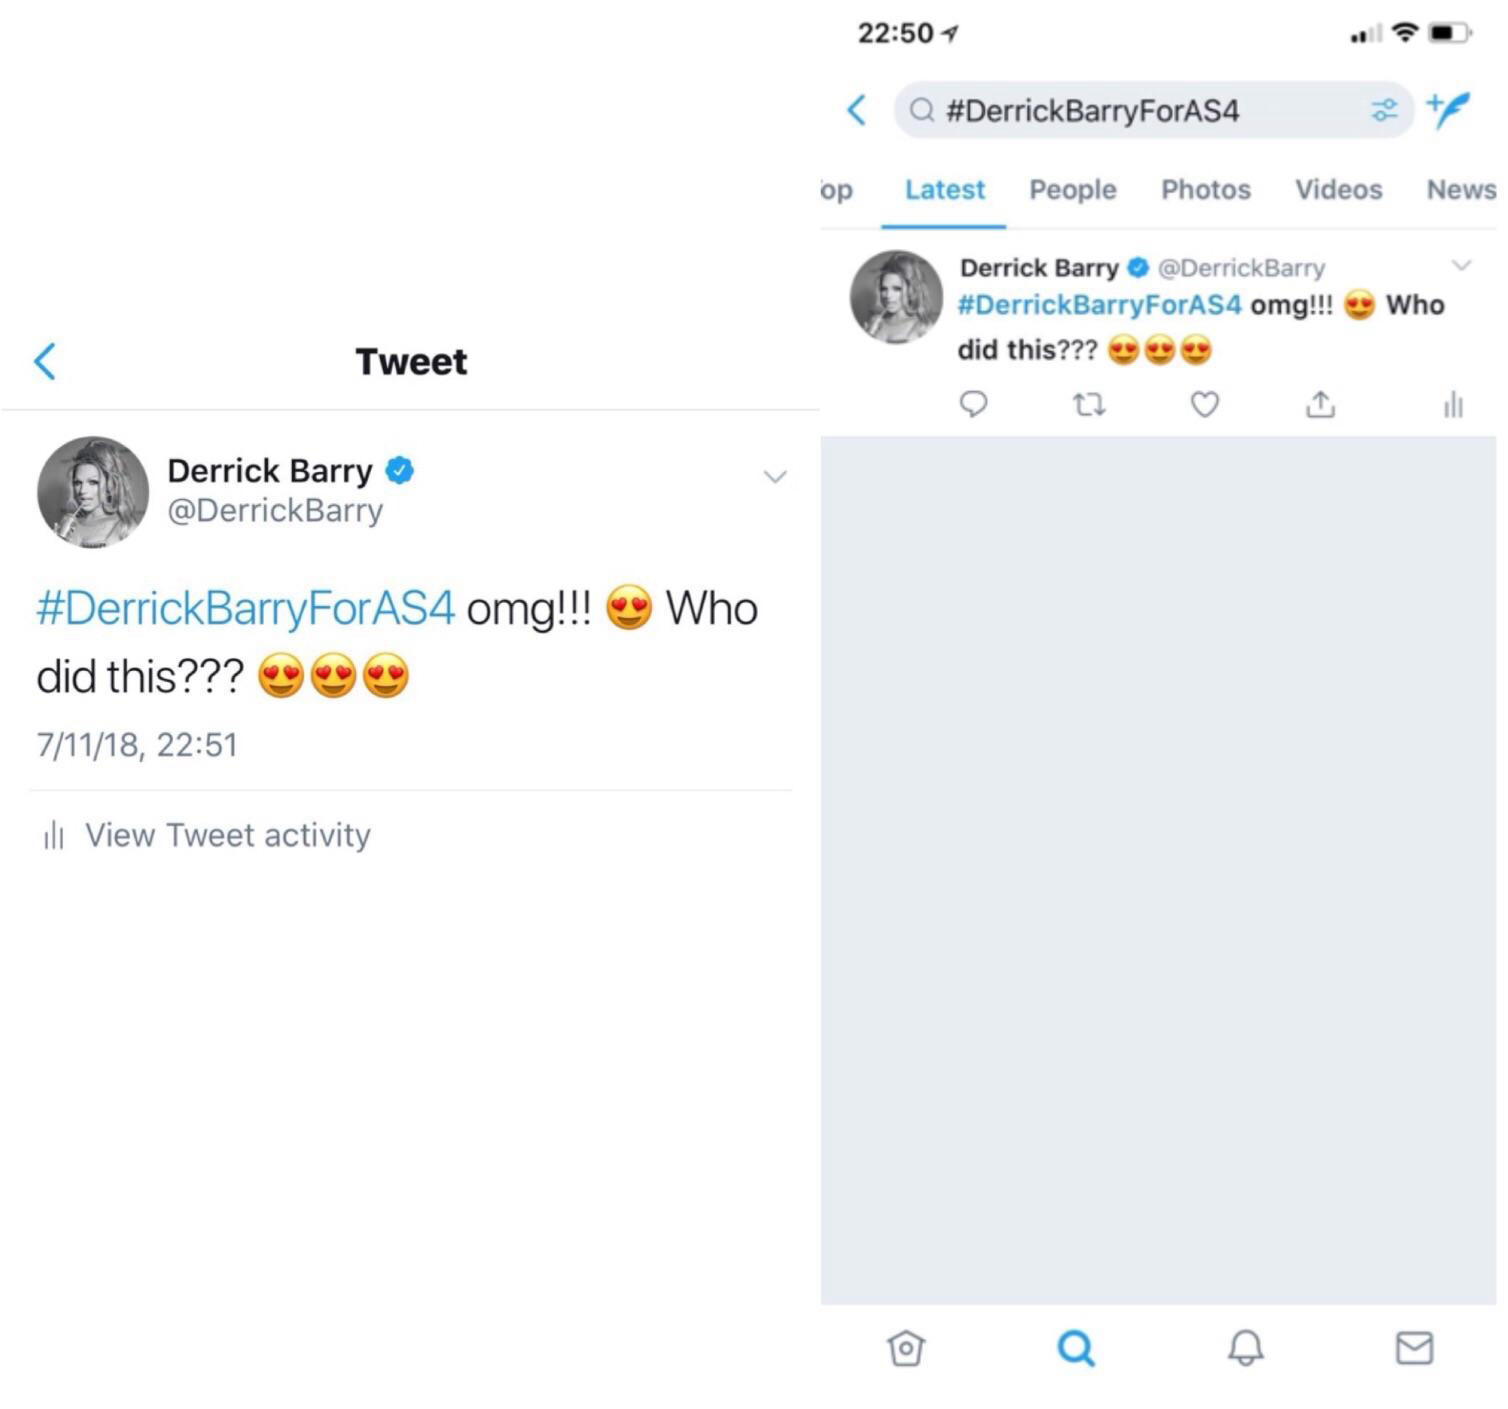
Task: Tap the Search magnifier in bottom navigation
Action: pyautogui.click(x=1076, y=1348)
